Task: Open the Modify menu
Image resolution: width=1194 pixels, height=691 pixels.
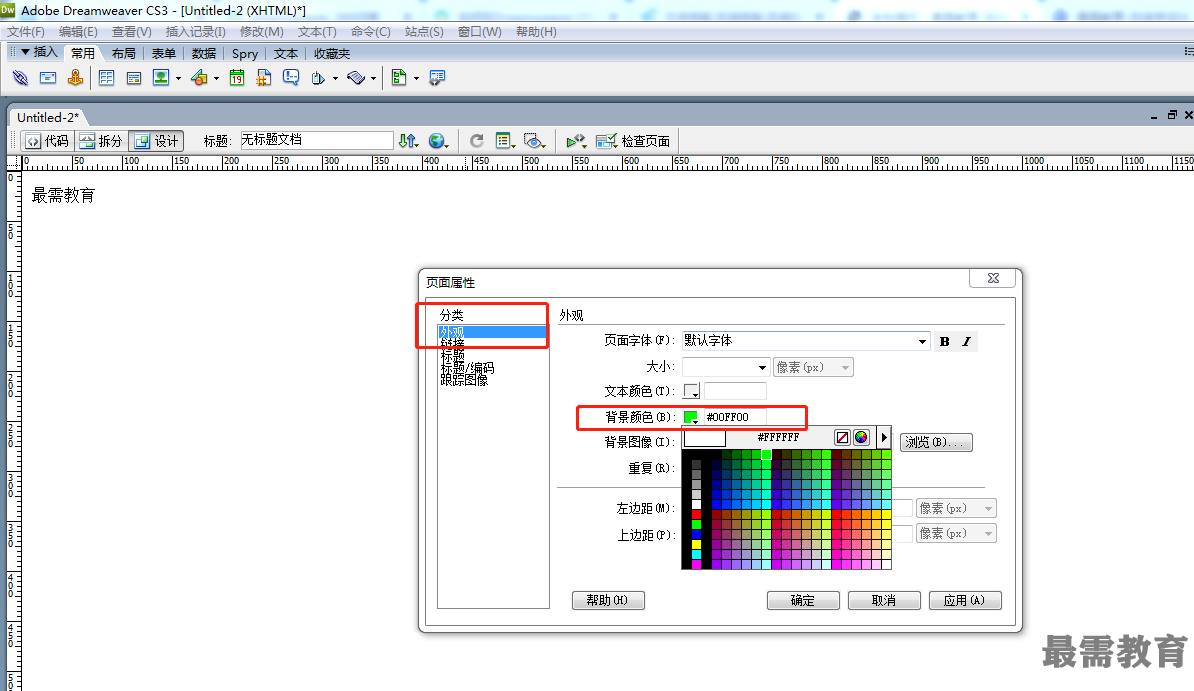Action: click(x=261, y=32)
